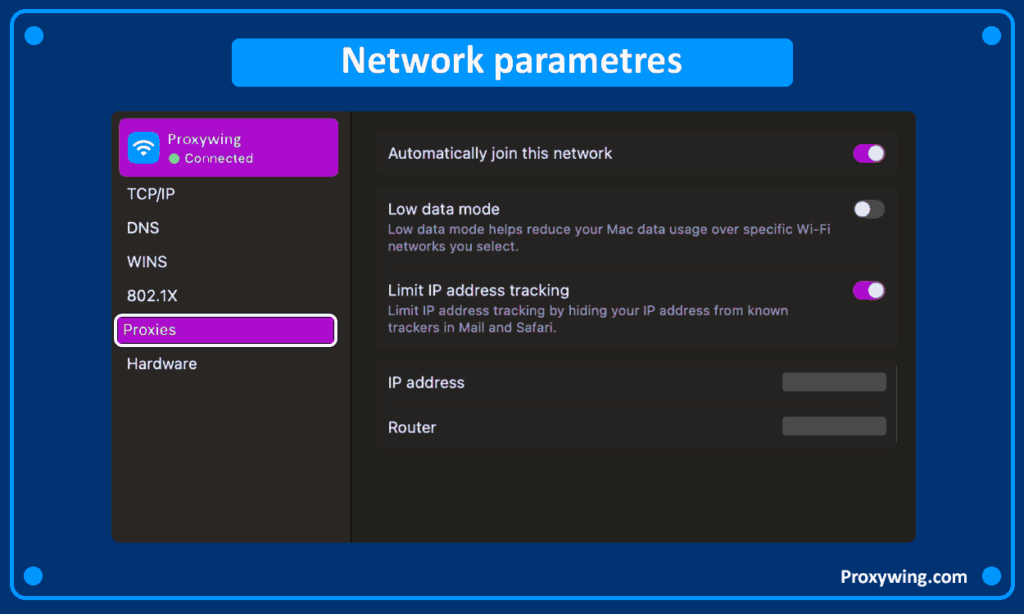This screenshot has height=614, width=1024.
Task: Click the 'Automatically join this network' label
Action: click(500, 154)
